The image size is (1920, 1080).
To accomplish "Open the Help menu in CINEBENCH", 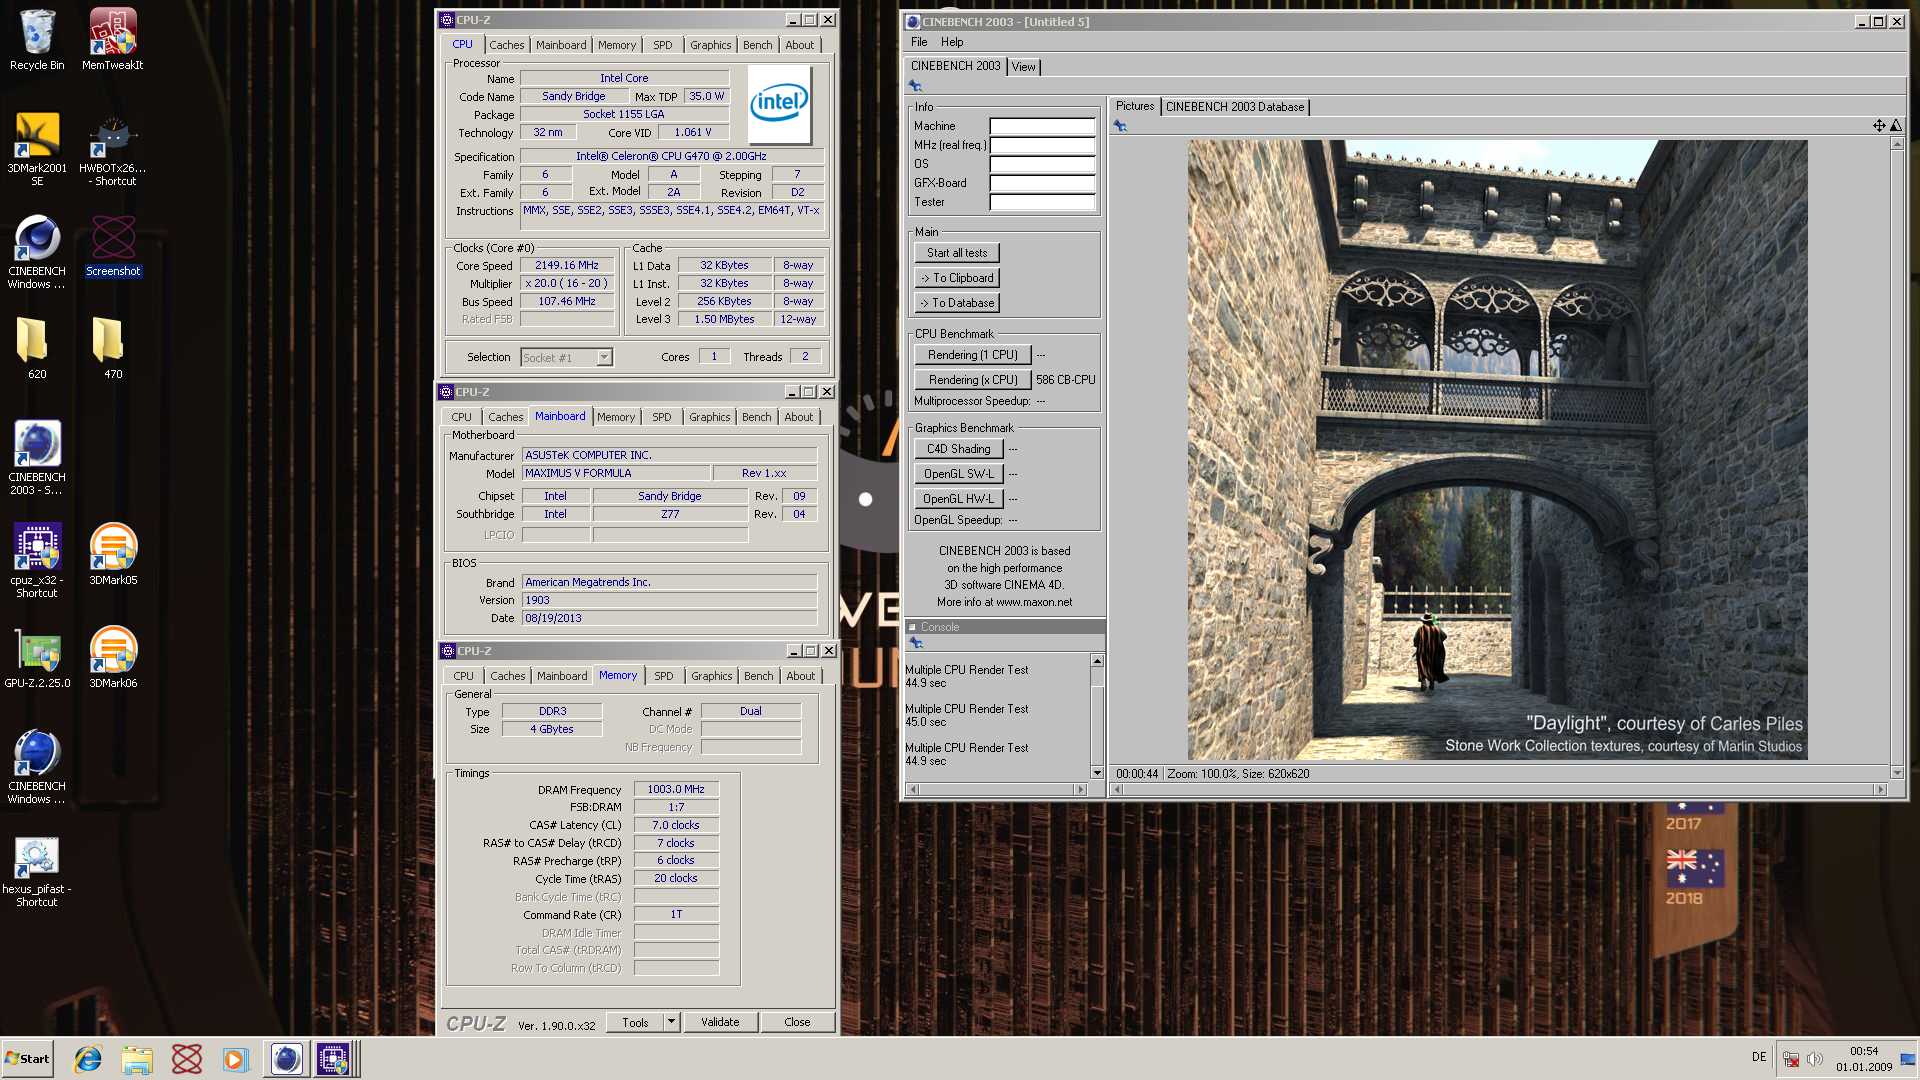I will [952, 42].
